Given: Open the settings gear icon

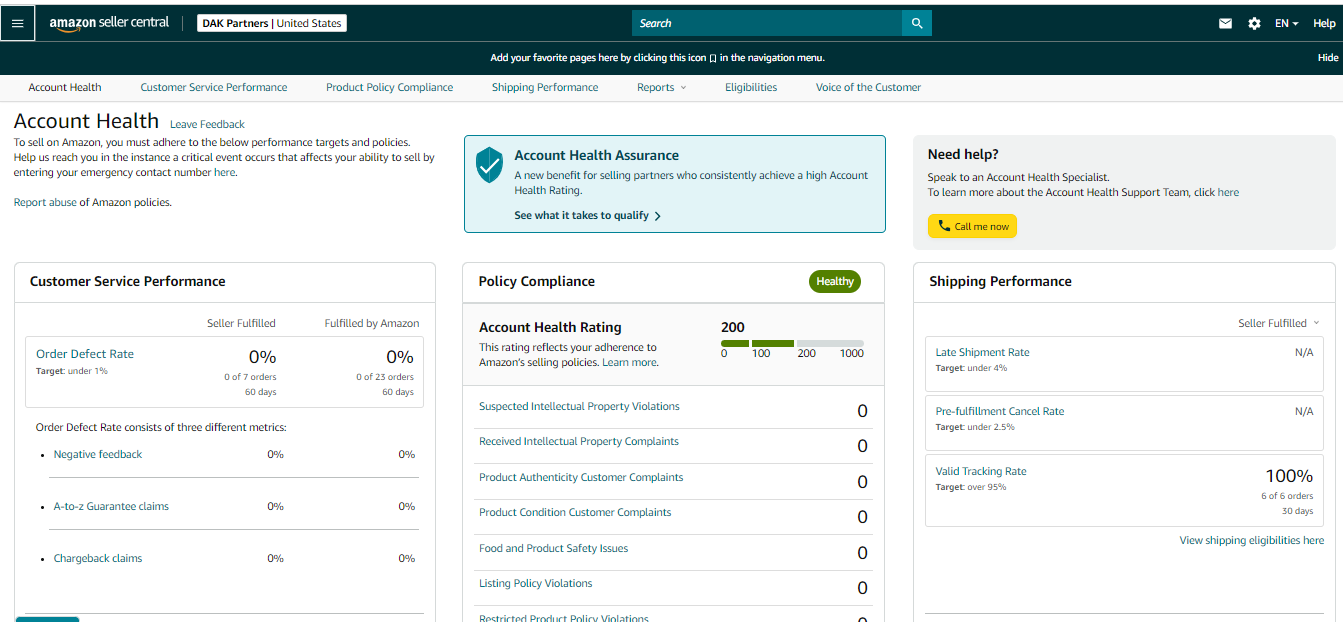Looking at the screenshot, I should (1254, 23).
